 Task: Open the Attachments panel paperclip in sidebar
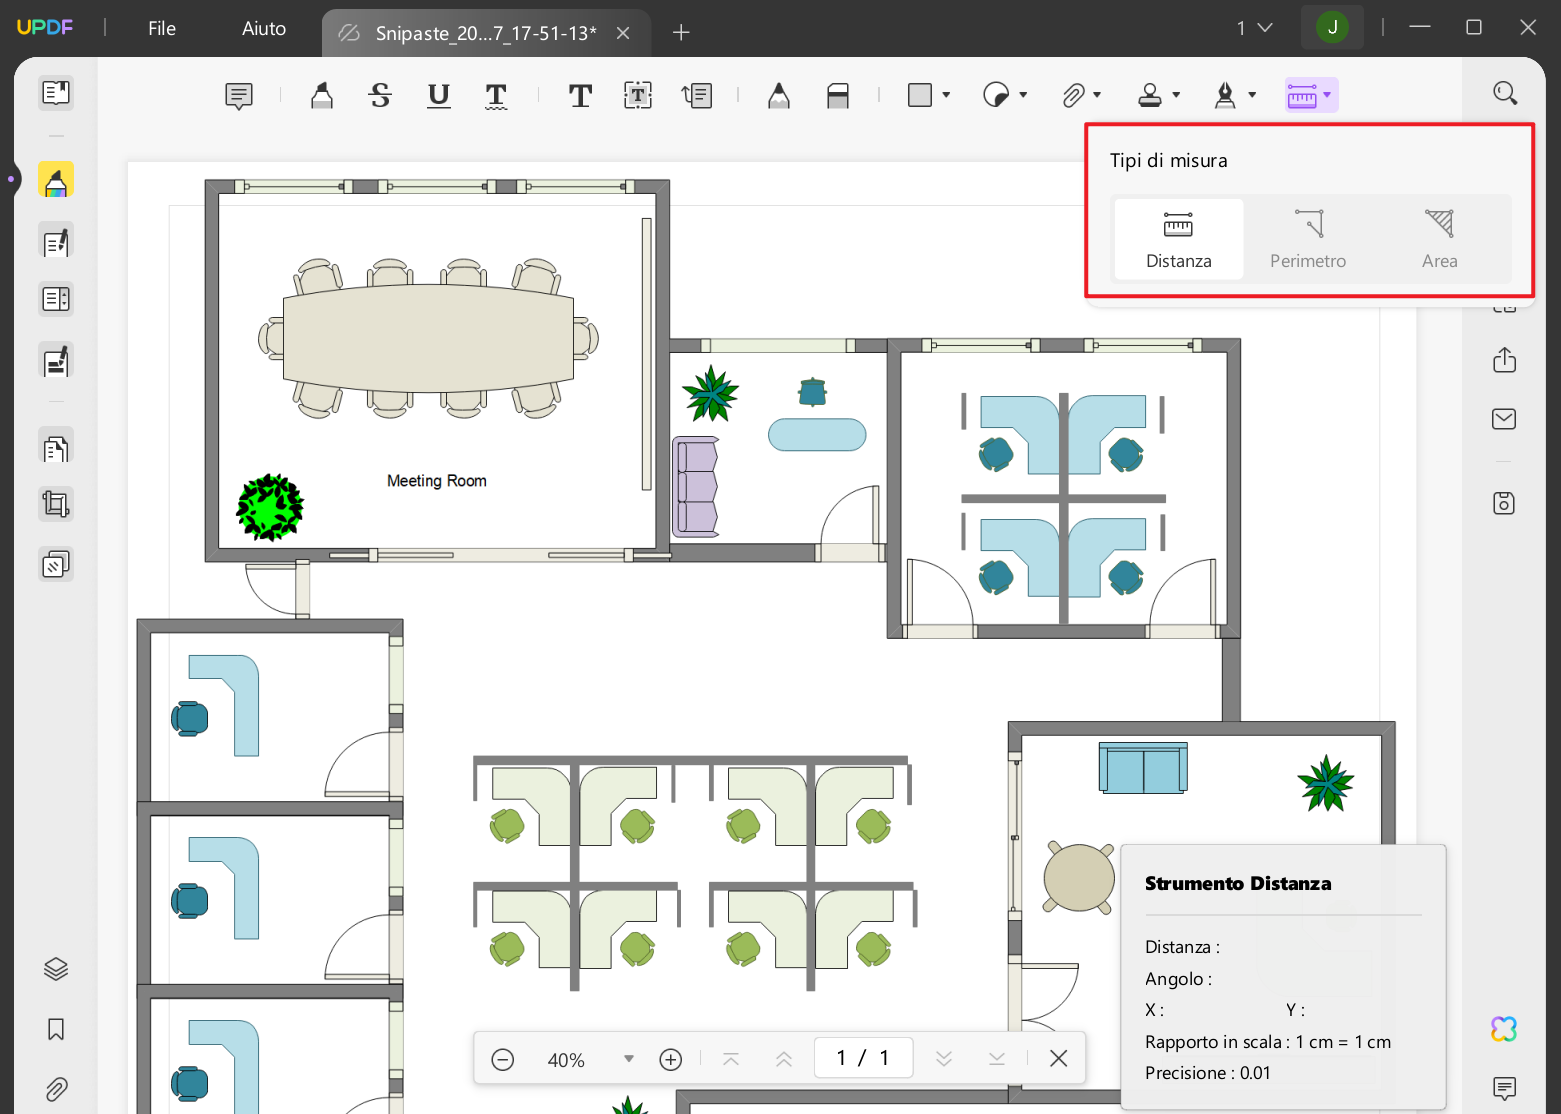[56, 1089]
